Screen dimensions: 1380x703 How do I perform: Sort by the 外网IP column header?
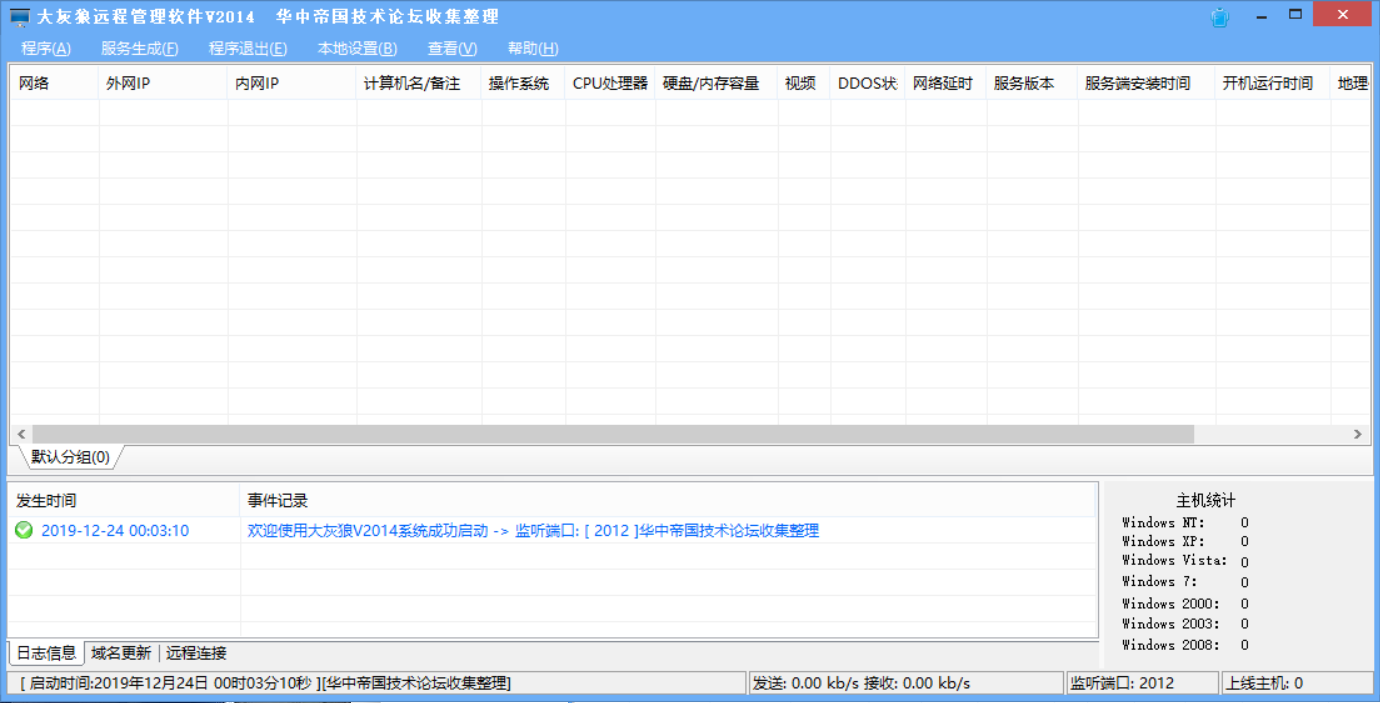pyautogui.click(x=164, y=83)
